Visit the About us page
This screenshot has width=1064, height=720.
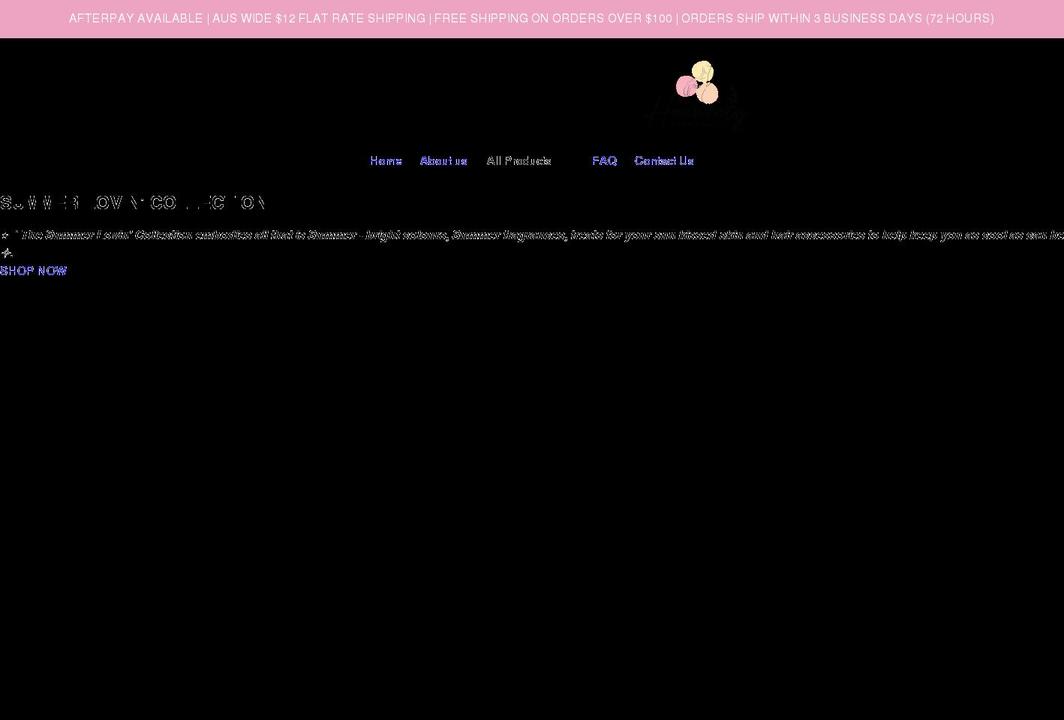443,160
